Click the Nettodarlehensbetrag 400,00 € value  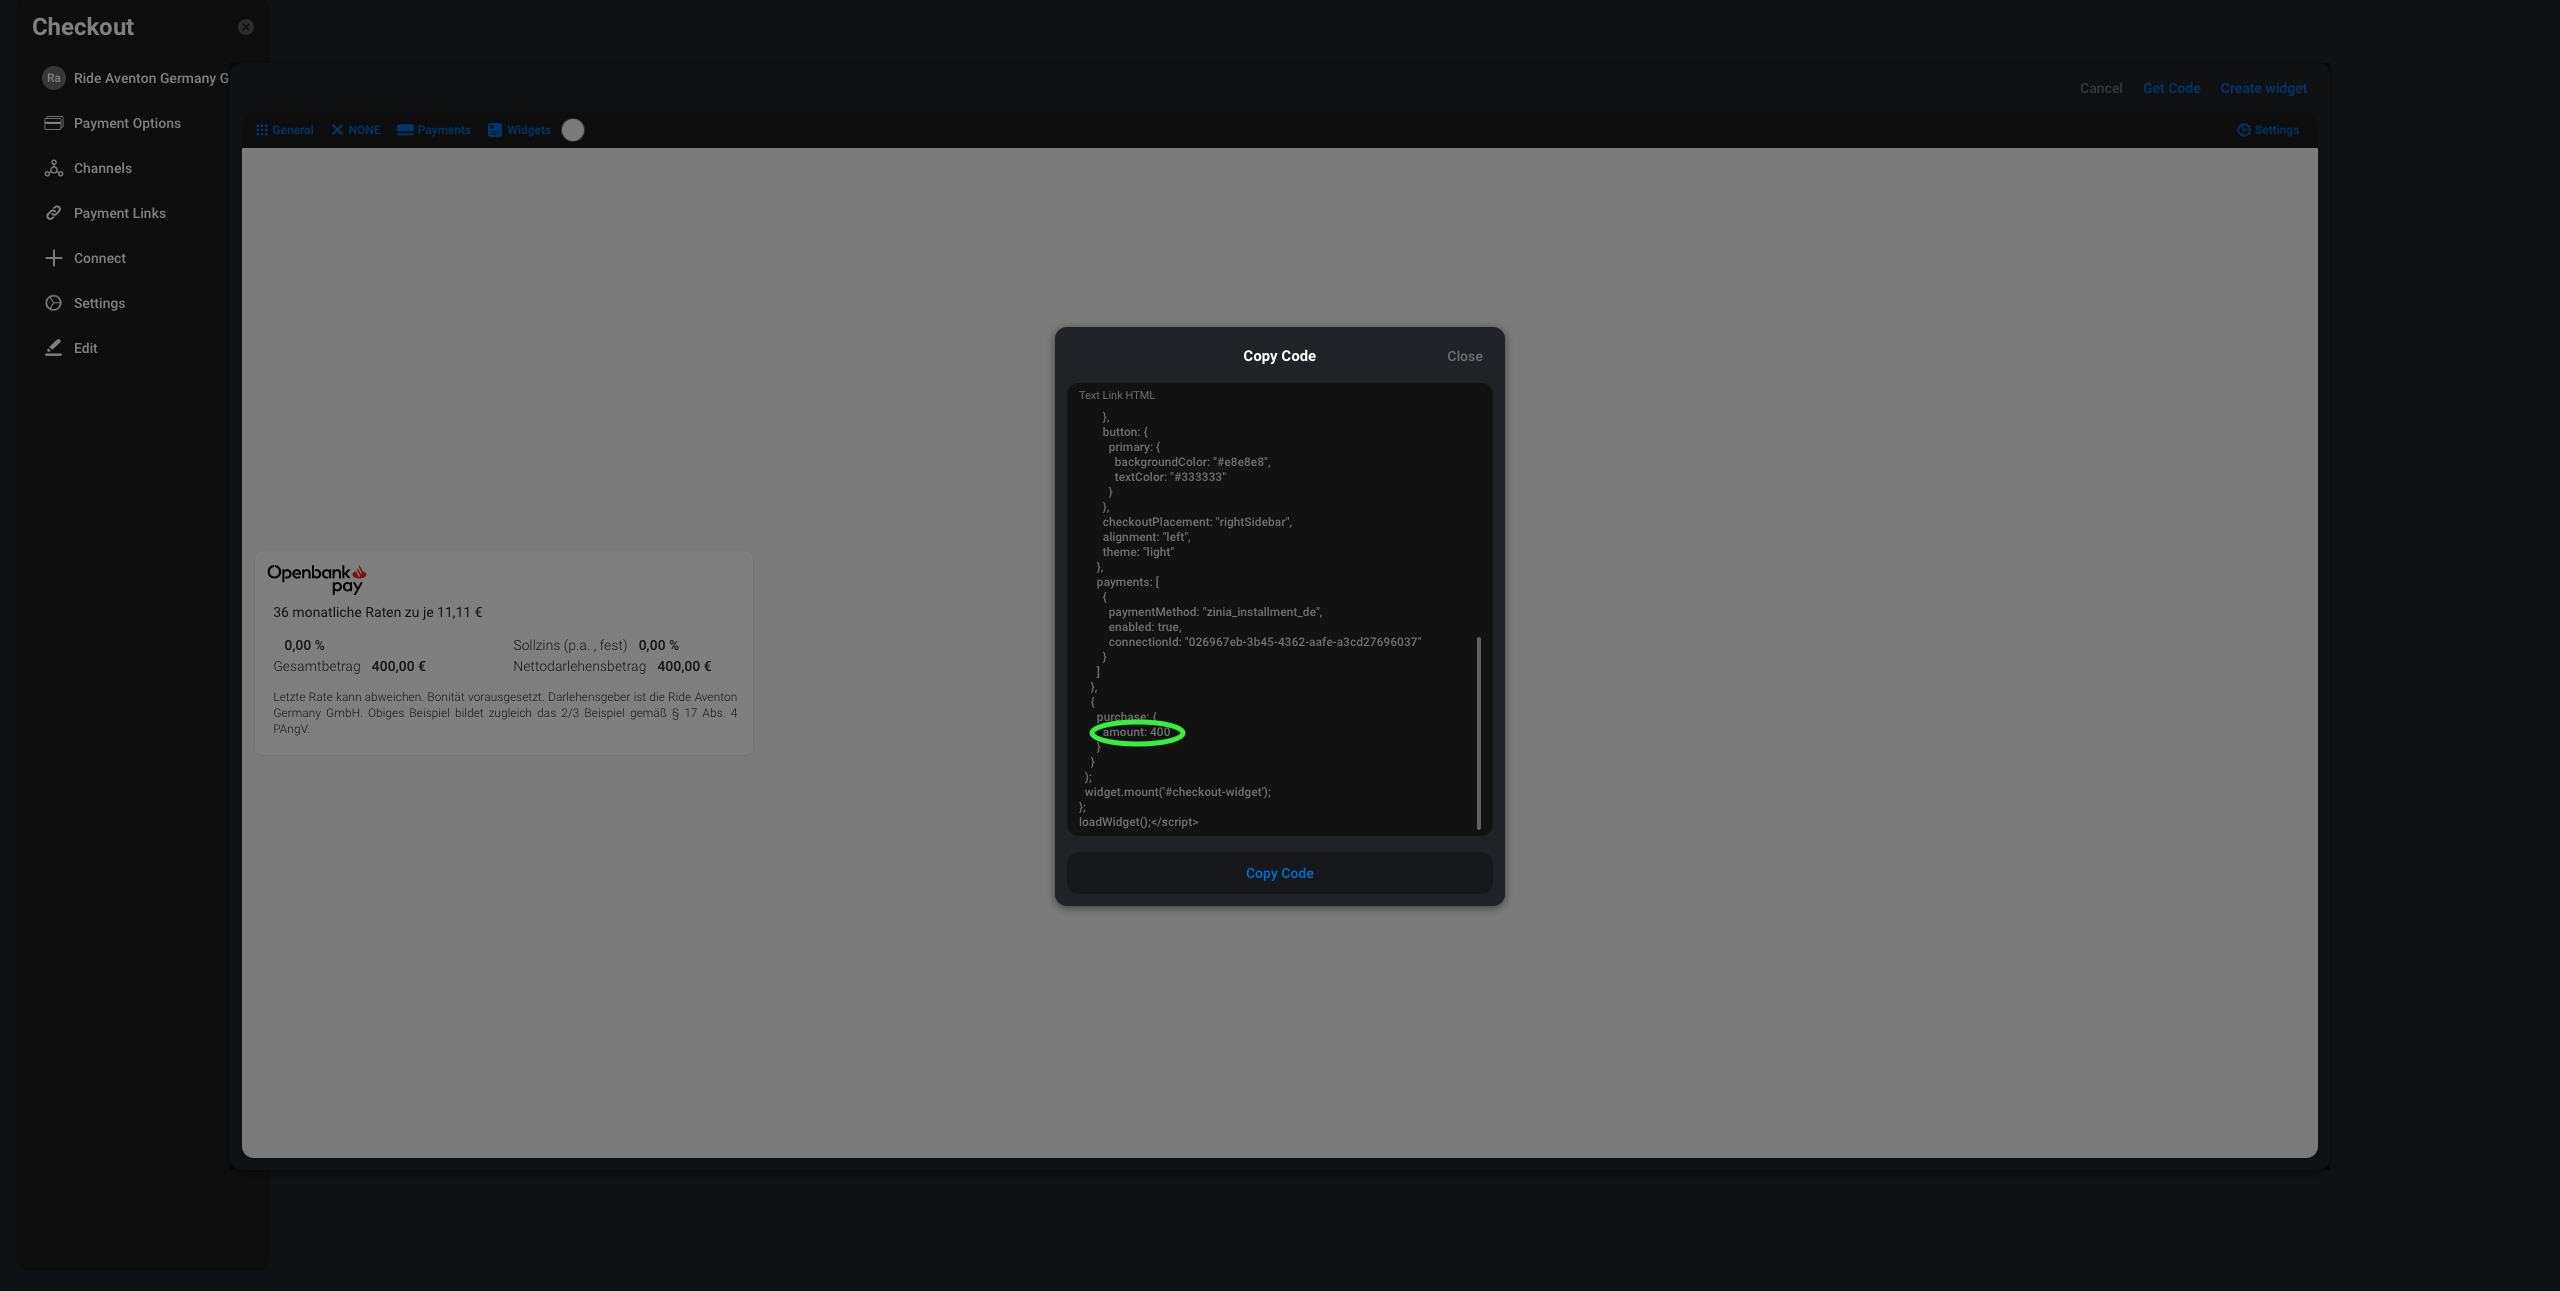684,666
